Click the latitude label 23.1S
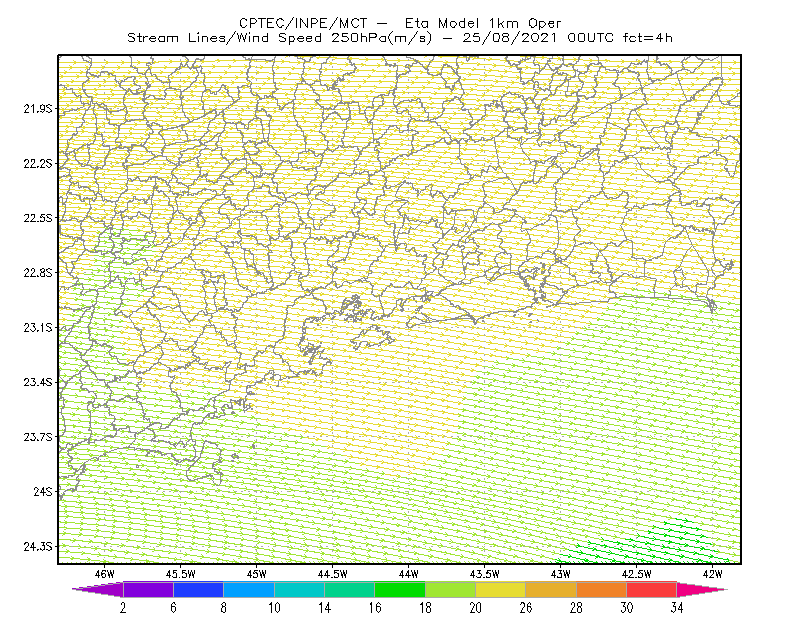This screenshot has height=618, width=800. click(x=37, y=327)
